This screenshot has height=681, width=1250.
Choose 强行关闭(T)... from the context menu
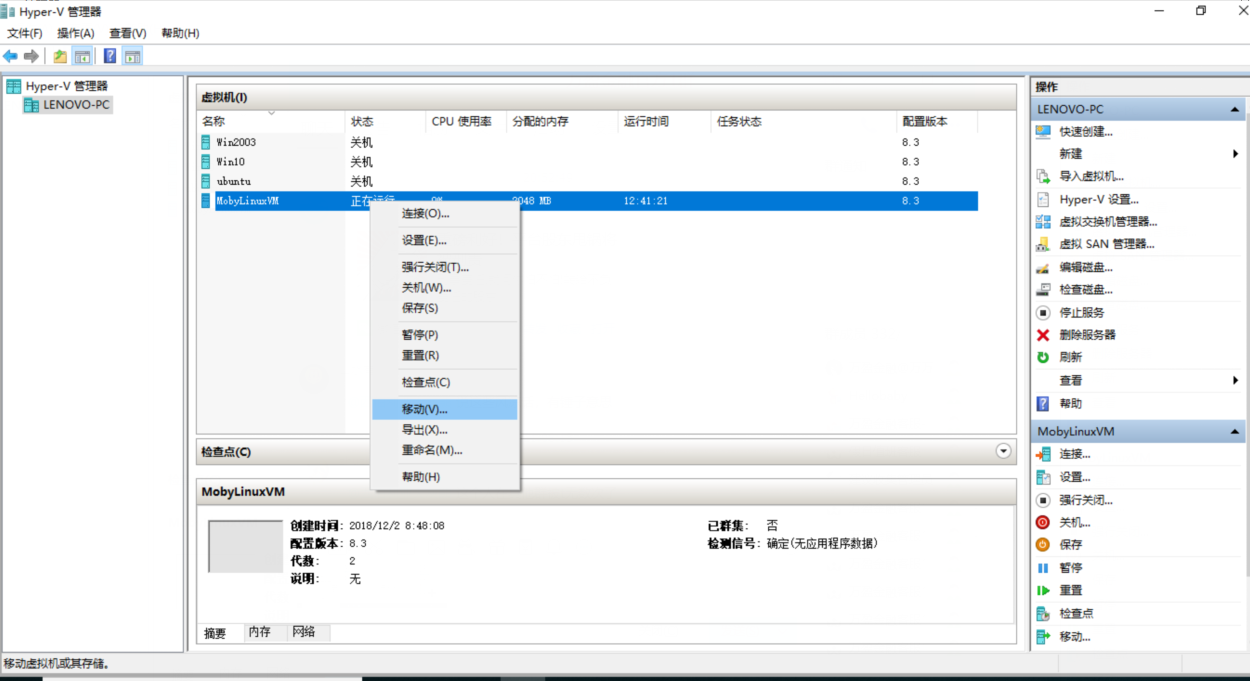point(445,267)
